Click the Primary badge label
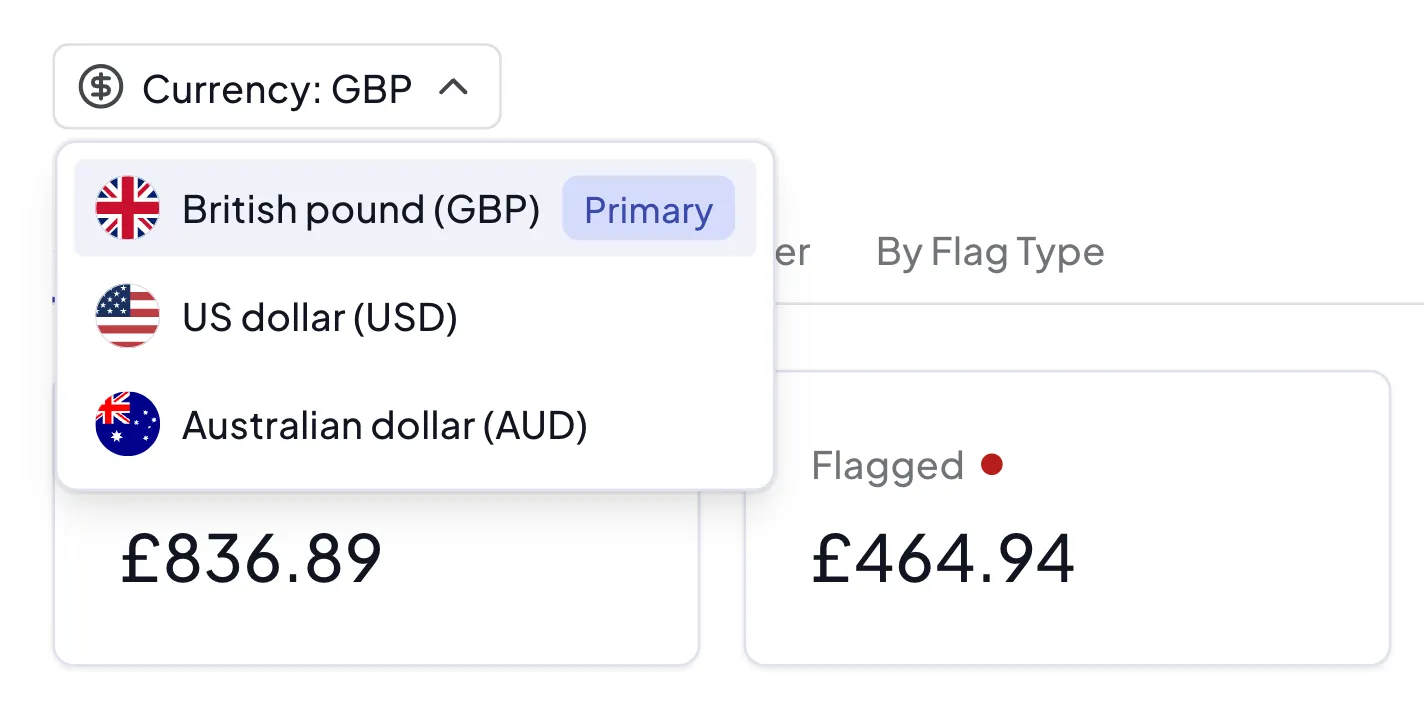 click(x=648, y=209)
